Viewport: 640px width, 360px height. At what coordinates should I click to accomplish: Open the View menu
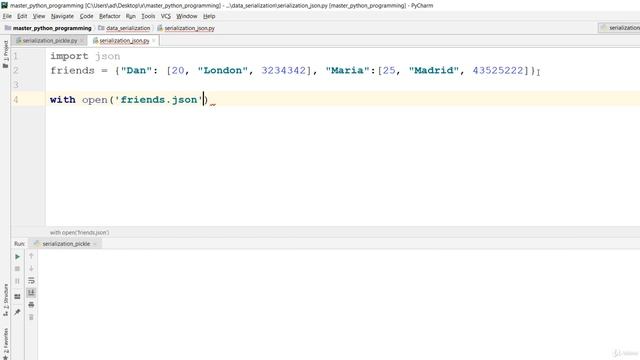click(39, 16)
